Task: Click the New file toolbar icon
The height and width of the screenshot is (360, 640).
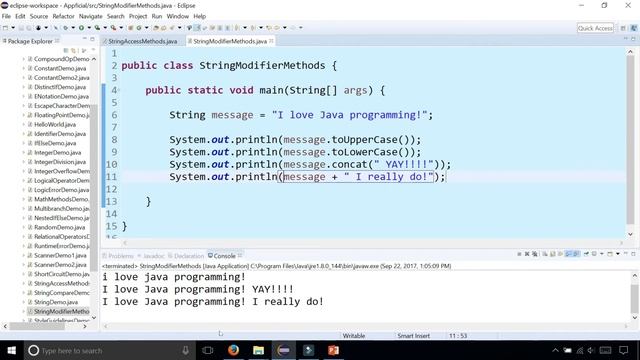Action: pos(5,28)
